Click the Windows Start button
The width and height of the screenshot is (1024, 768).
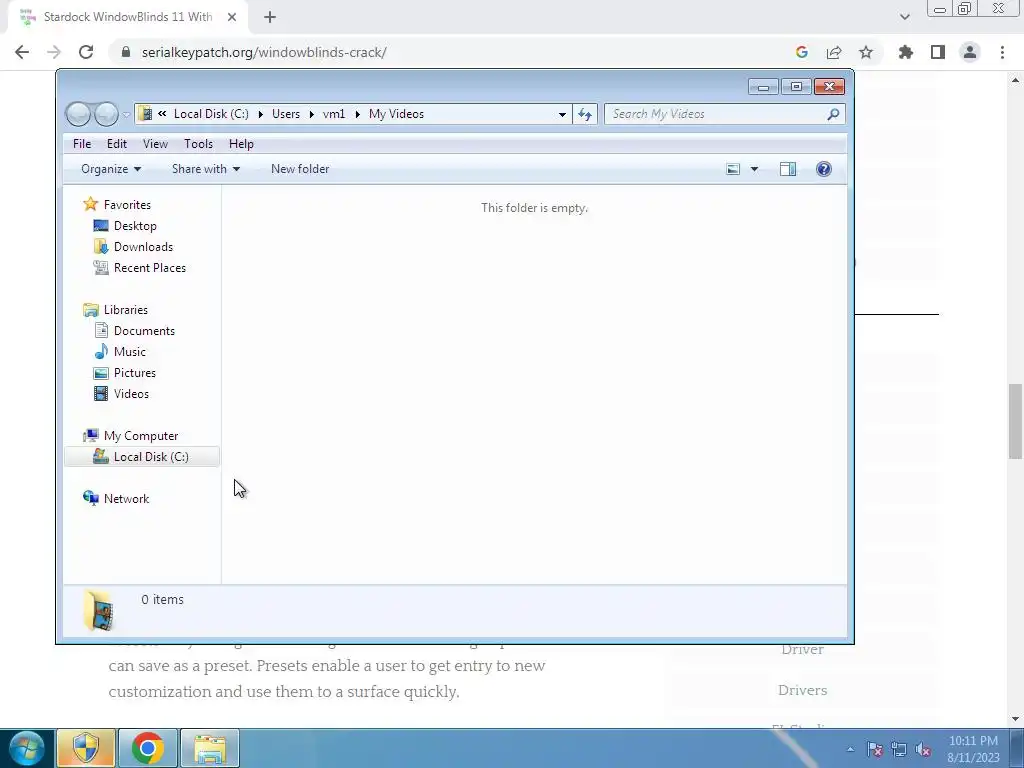27,748
